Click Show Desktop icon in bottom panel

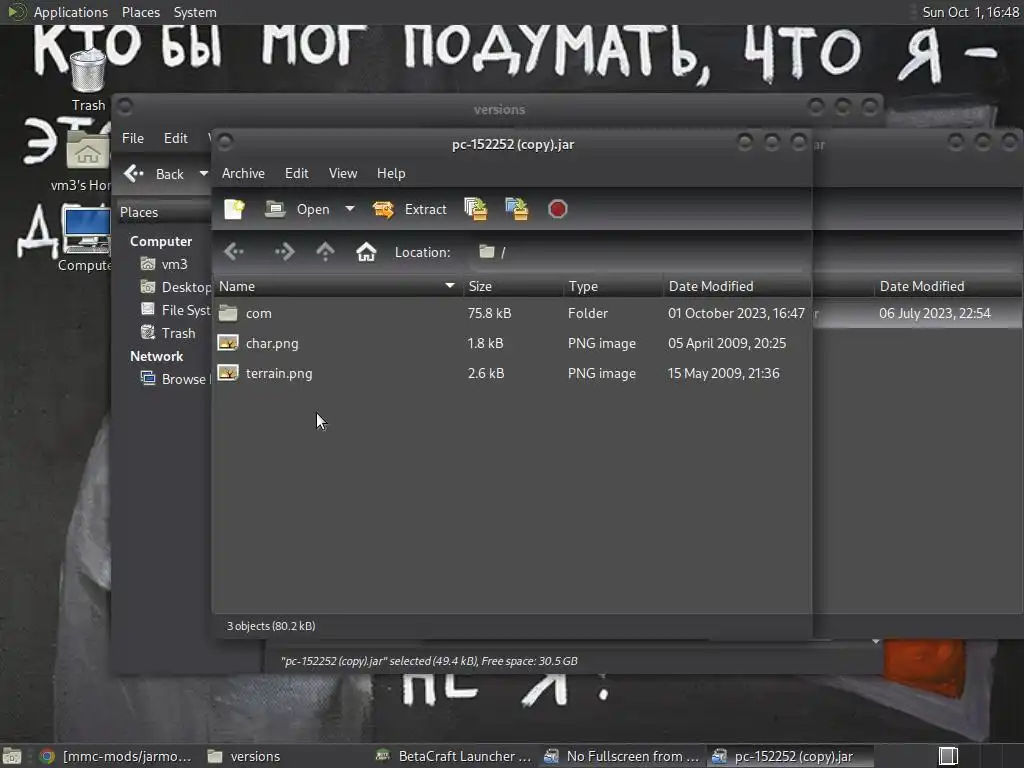click(12, 756)
